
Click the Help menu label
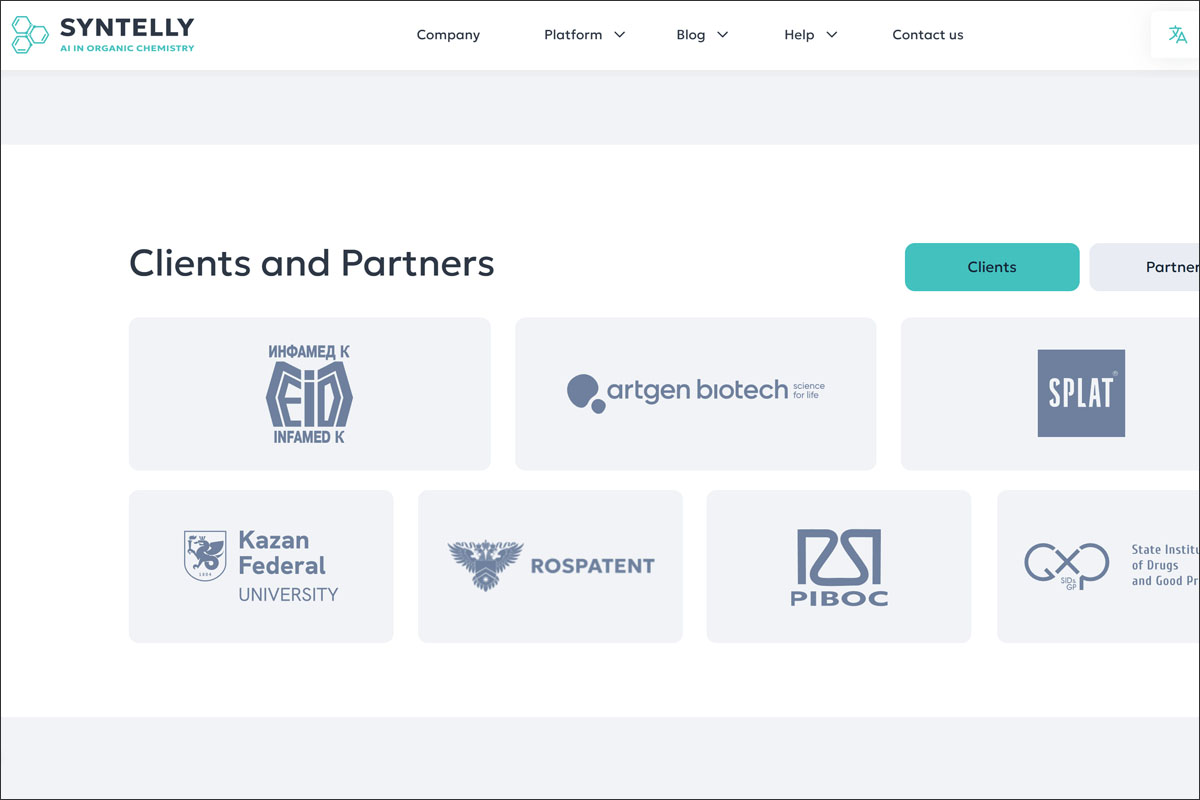tap(799, 35)
